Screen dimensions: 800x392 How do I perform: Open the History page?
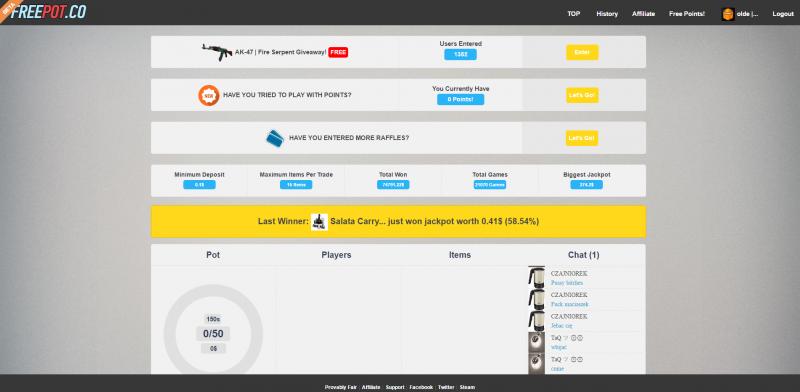click(x=607, y=14)
